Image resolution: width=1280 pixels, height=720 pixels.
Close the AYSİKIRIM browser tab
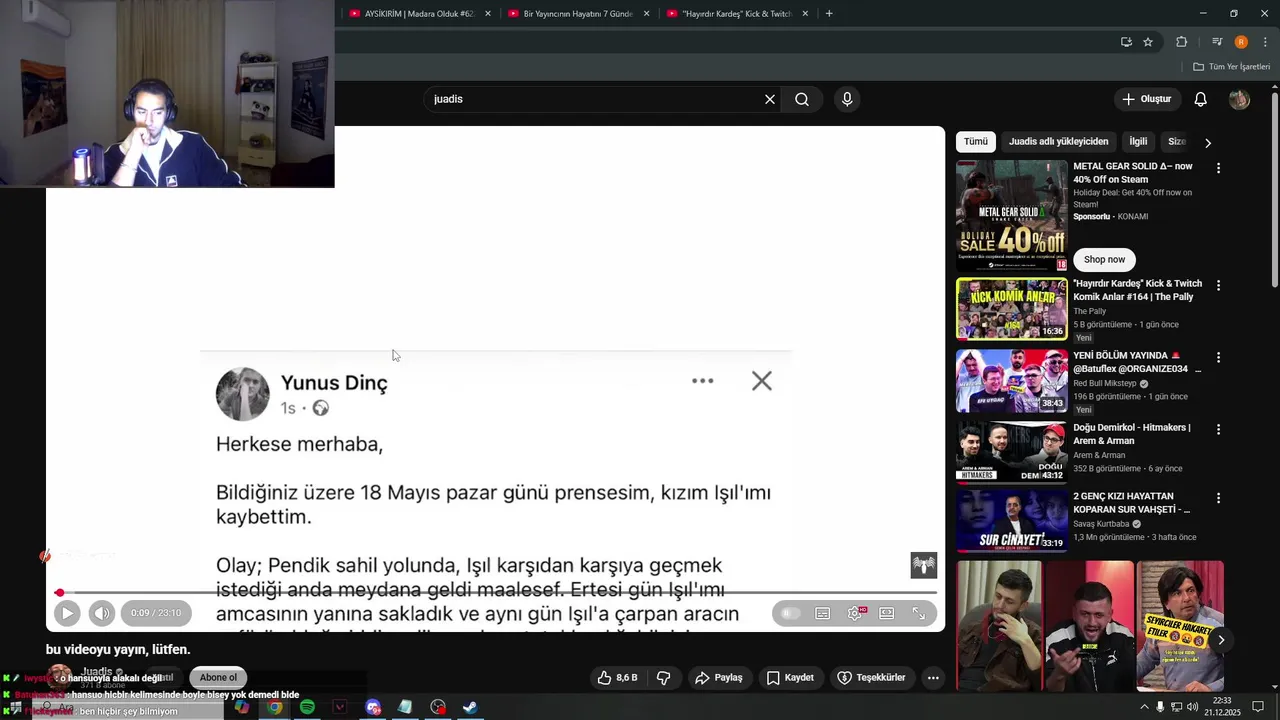click(x=488, y=14)
